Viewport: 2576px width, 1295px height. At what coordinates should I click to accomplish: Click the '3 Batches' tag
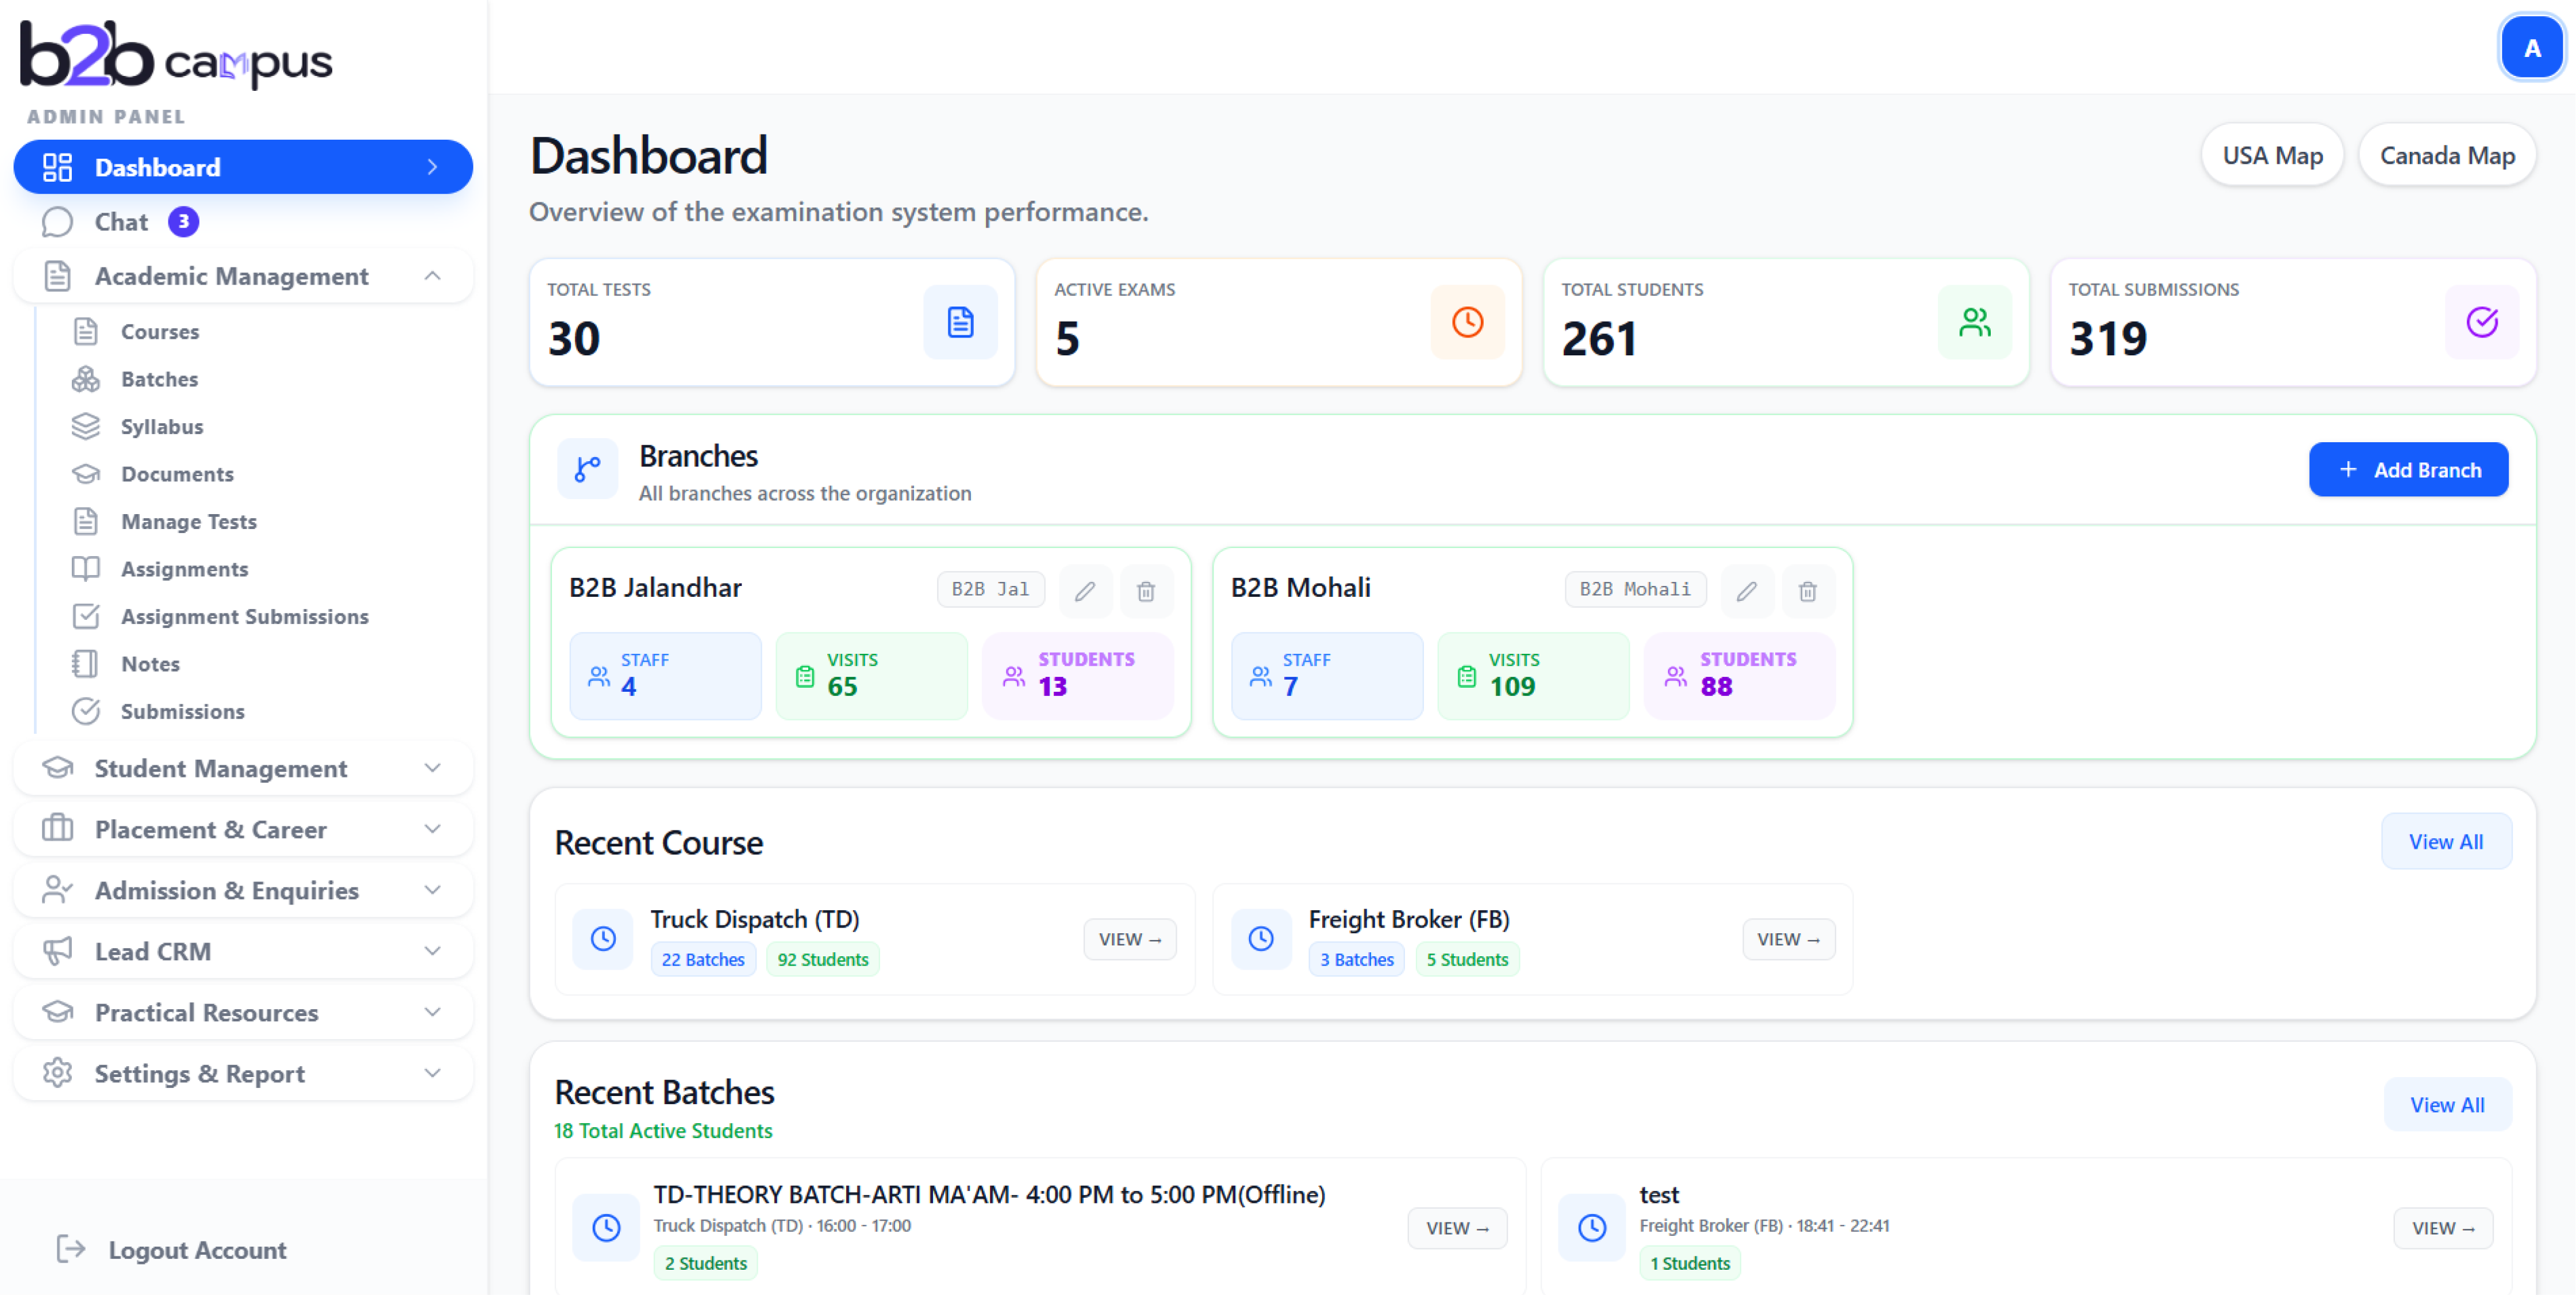pos(1356,959)
